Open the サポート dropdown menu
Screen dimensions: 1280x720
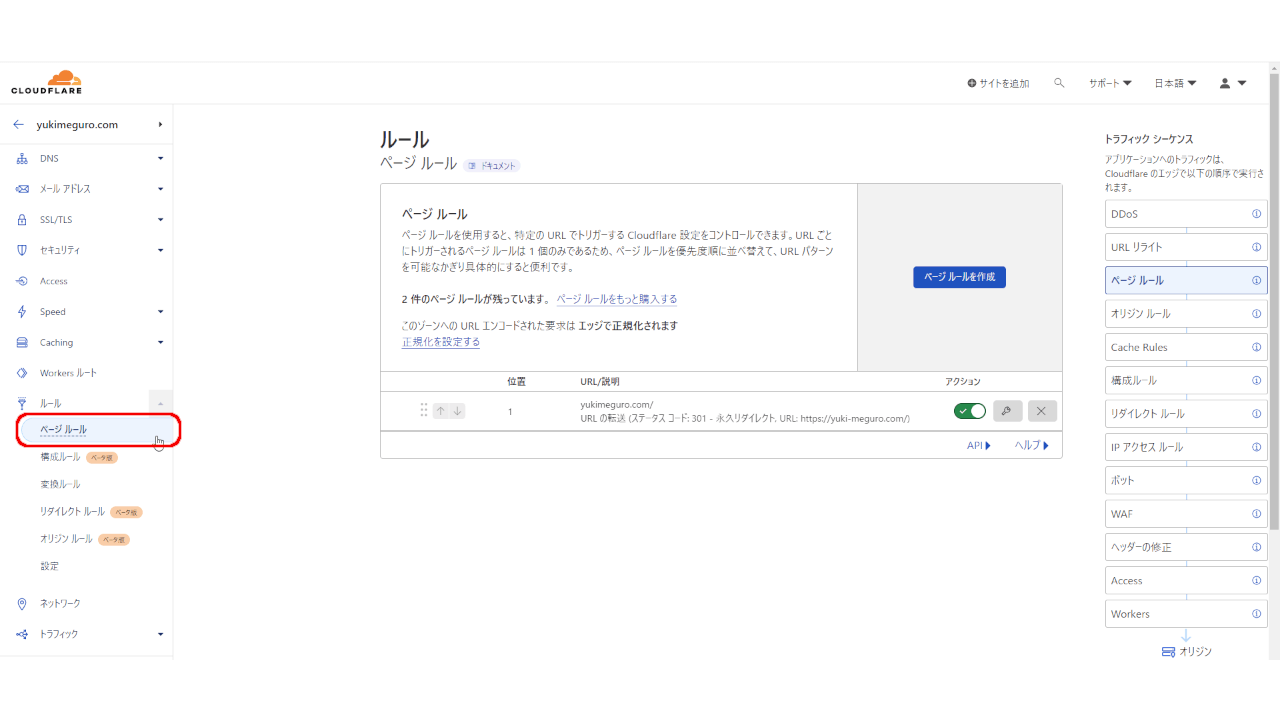coord(1110,83)
